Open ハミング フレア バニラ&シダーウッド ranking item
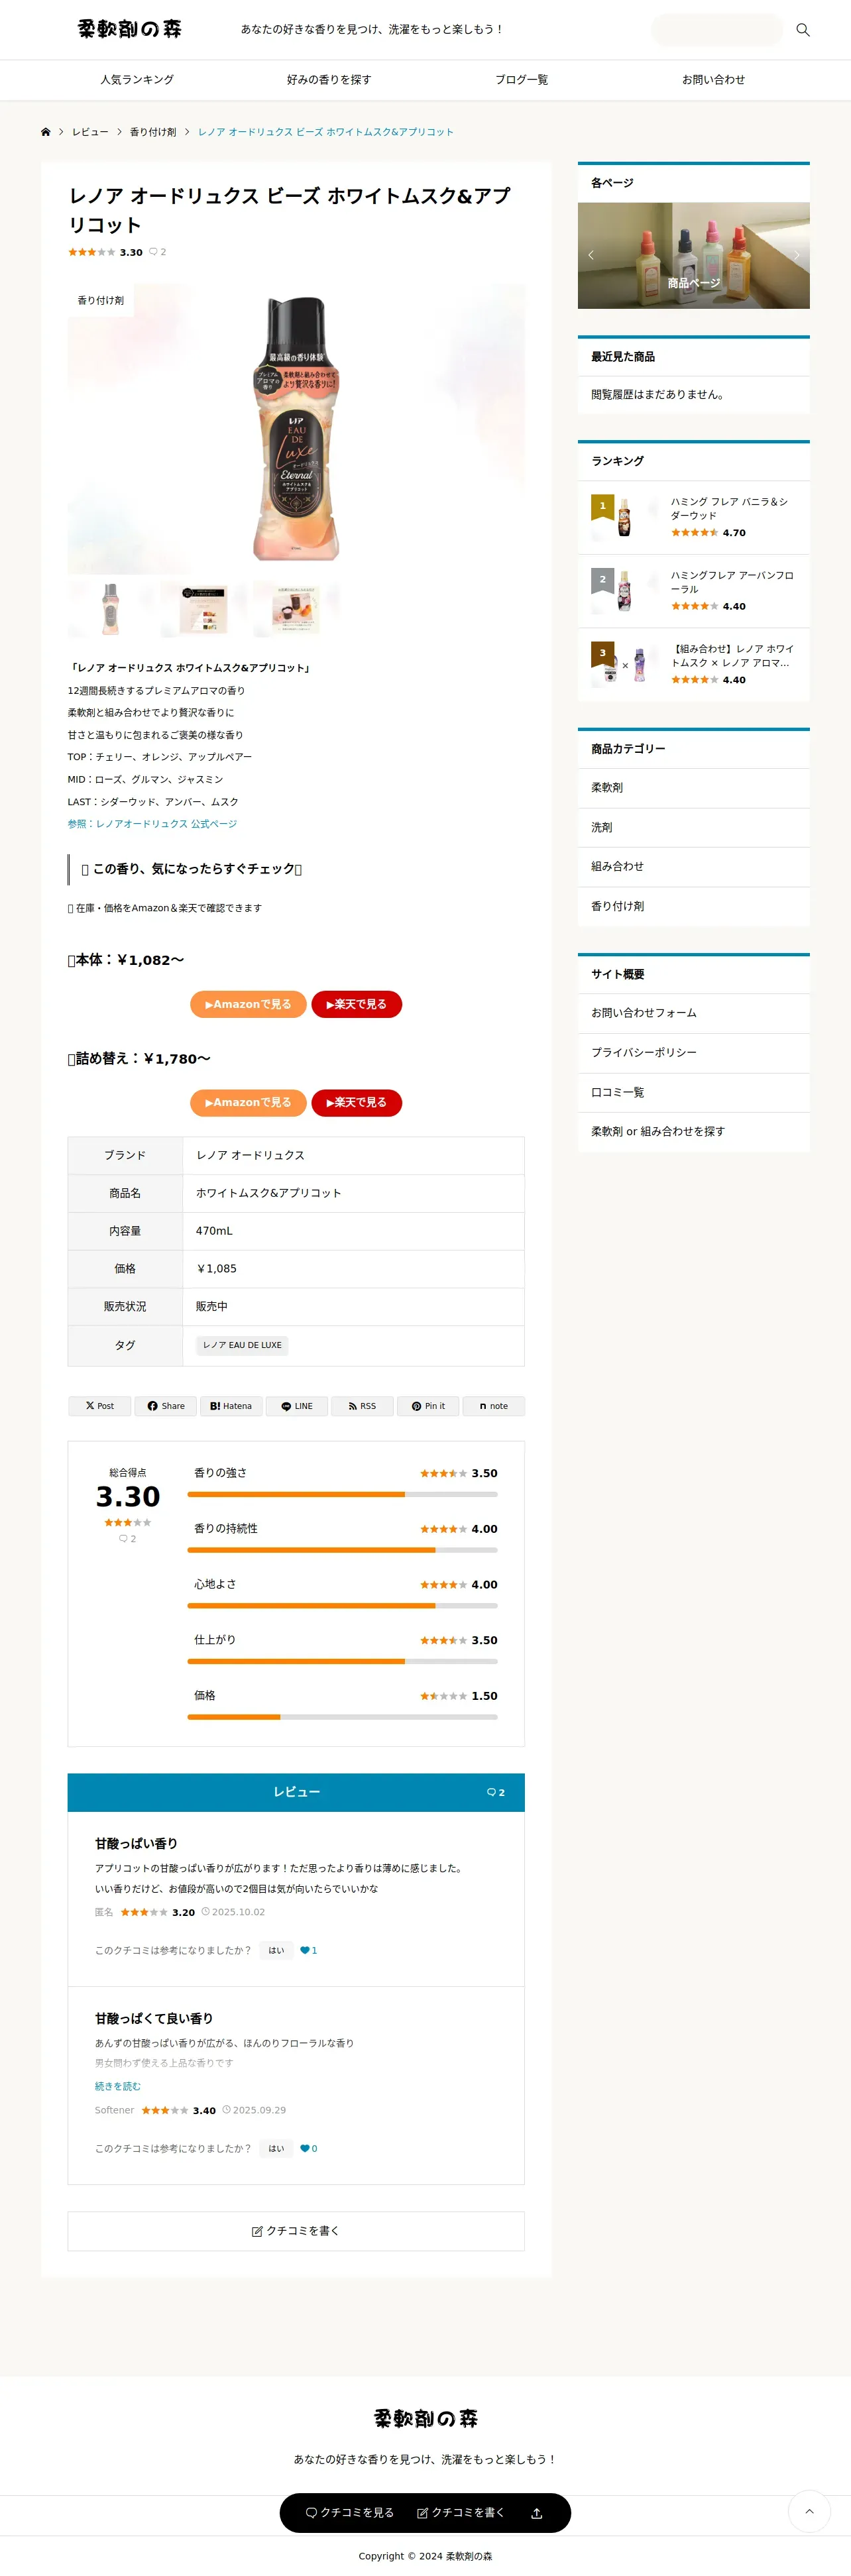Screen dimensions: 851x2576 (694, 517)
